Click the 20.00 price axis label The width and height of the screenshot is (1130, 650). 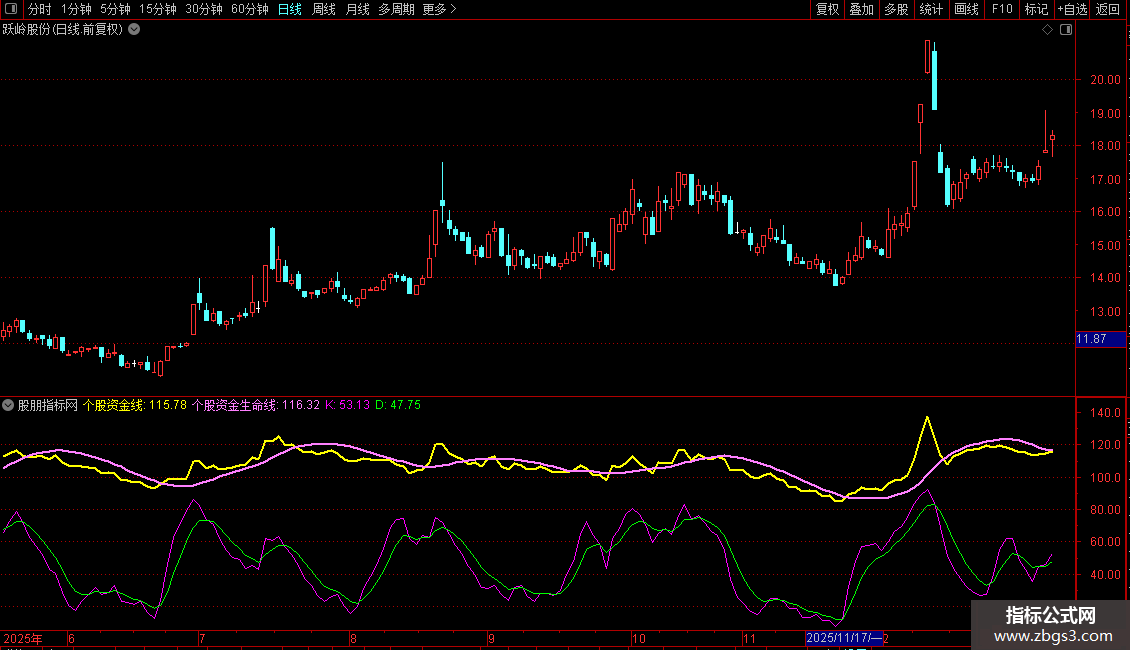click(1105, 80)
